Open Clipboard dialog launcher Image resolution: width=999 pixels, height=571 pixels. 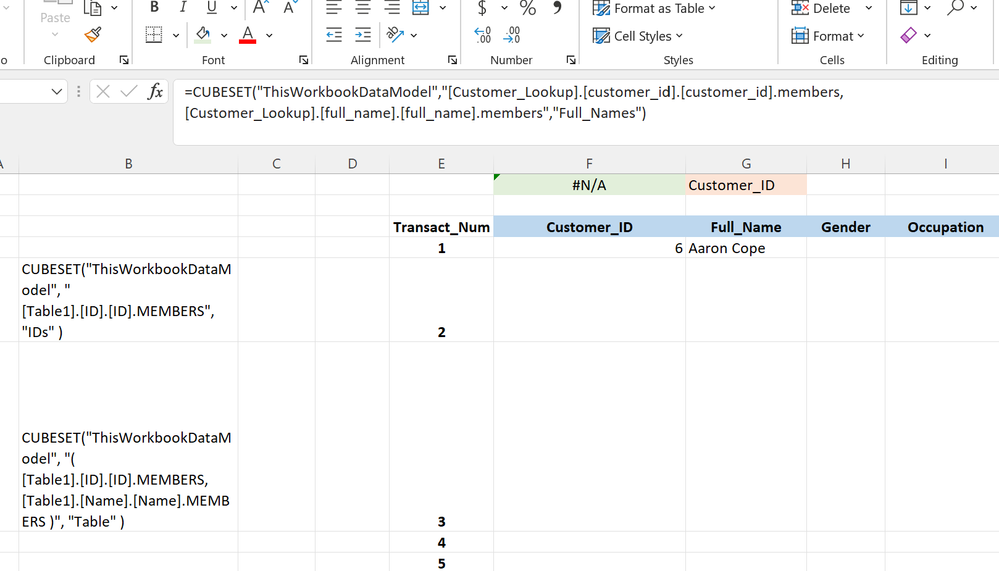click(x=124, y=60)
